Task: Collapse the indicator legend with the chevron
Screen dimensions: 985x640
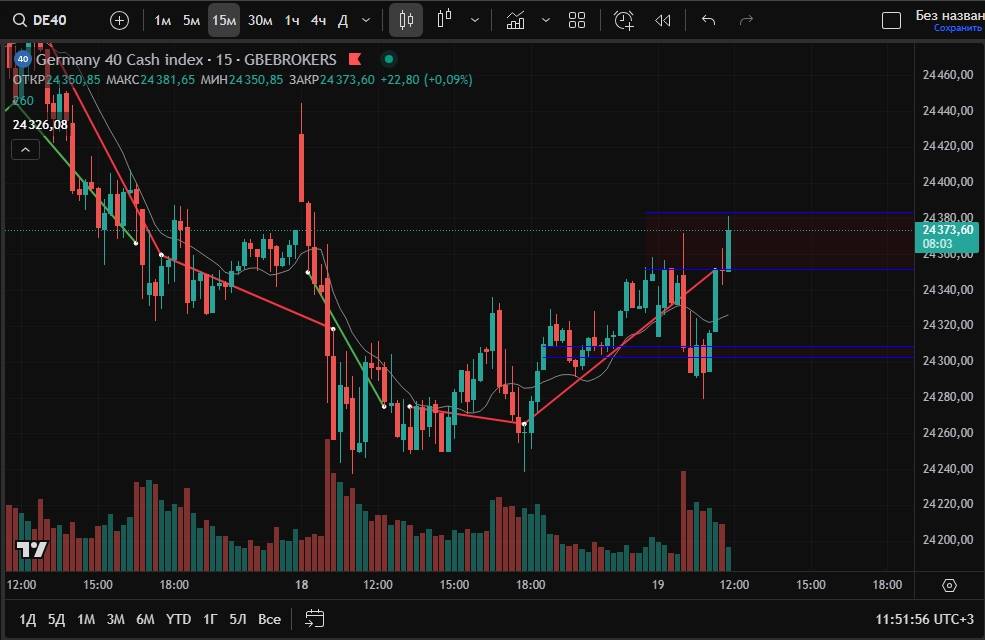Action: pos(25,150)
